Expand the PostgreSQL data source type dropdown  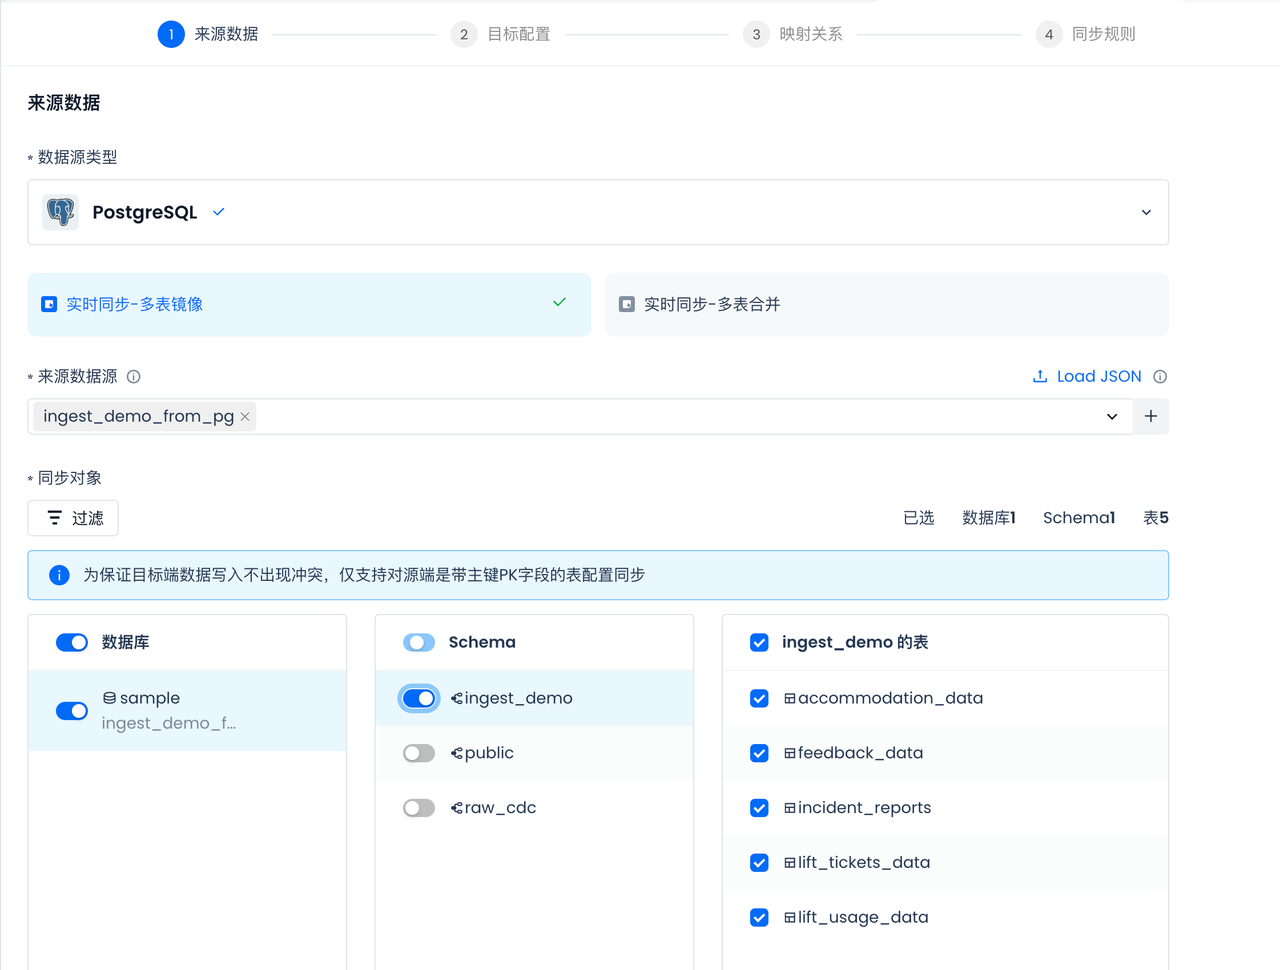click(x=1146, y=212)
